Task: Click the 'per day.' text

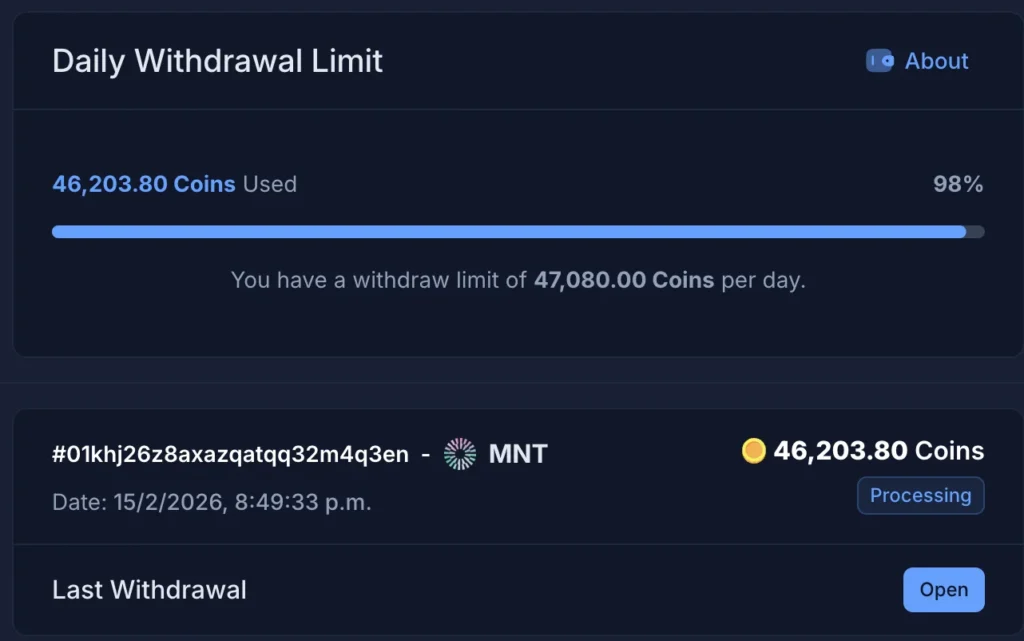Action: coord(763,280)
